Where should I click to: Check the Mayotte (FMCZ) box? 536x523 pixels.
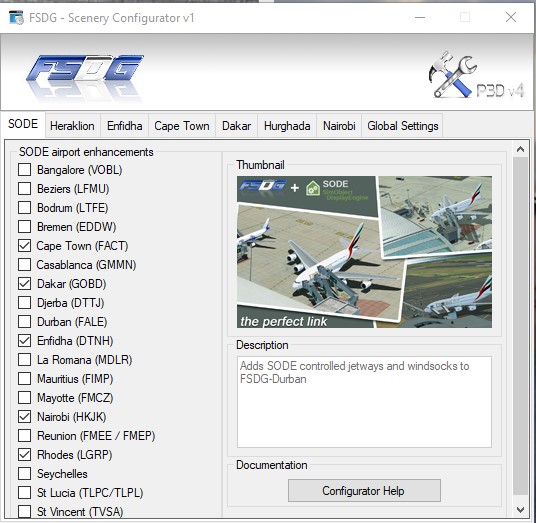click(x=25, y=398)
